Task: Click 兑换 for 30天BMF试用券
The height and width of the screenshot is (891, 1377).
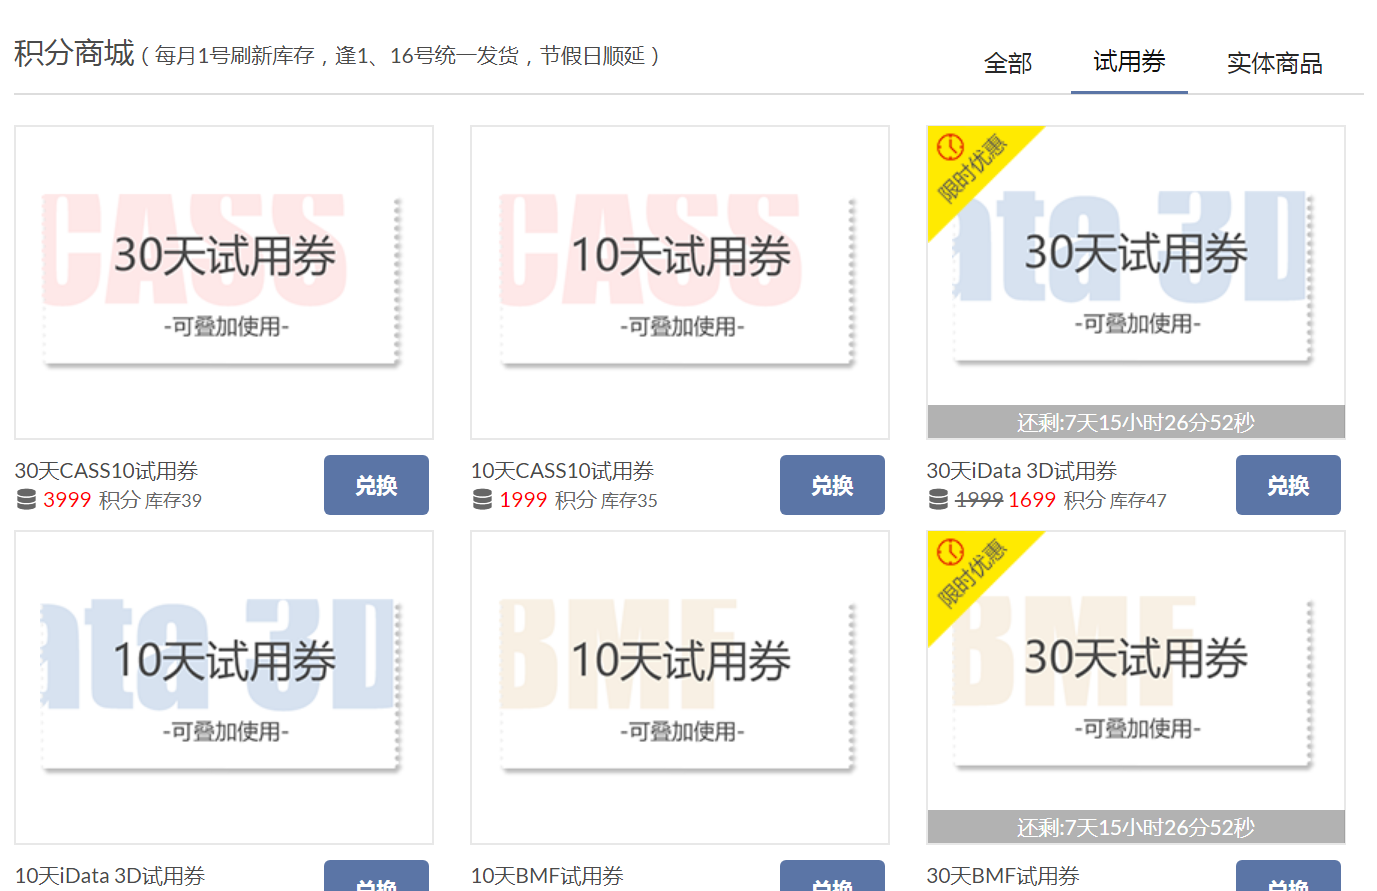Action: (1288, 876)
